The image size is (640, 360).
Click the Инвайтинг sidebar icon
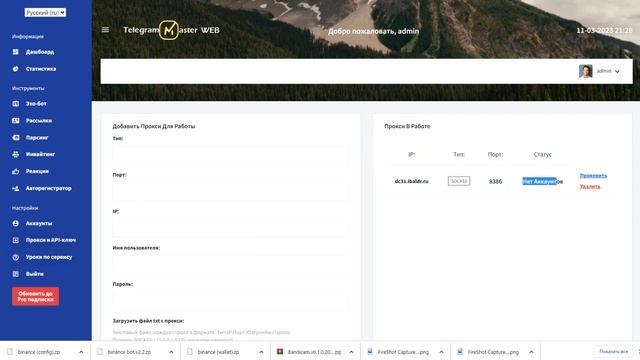(16, 154)
